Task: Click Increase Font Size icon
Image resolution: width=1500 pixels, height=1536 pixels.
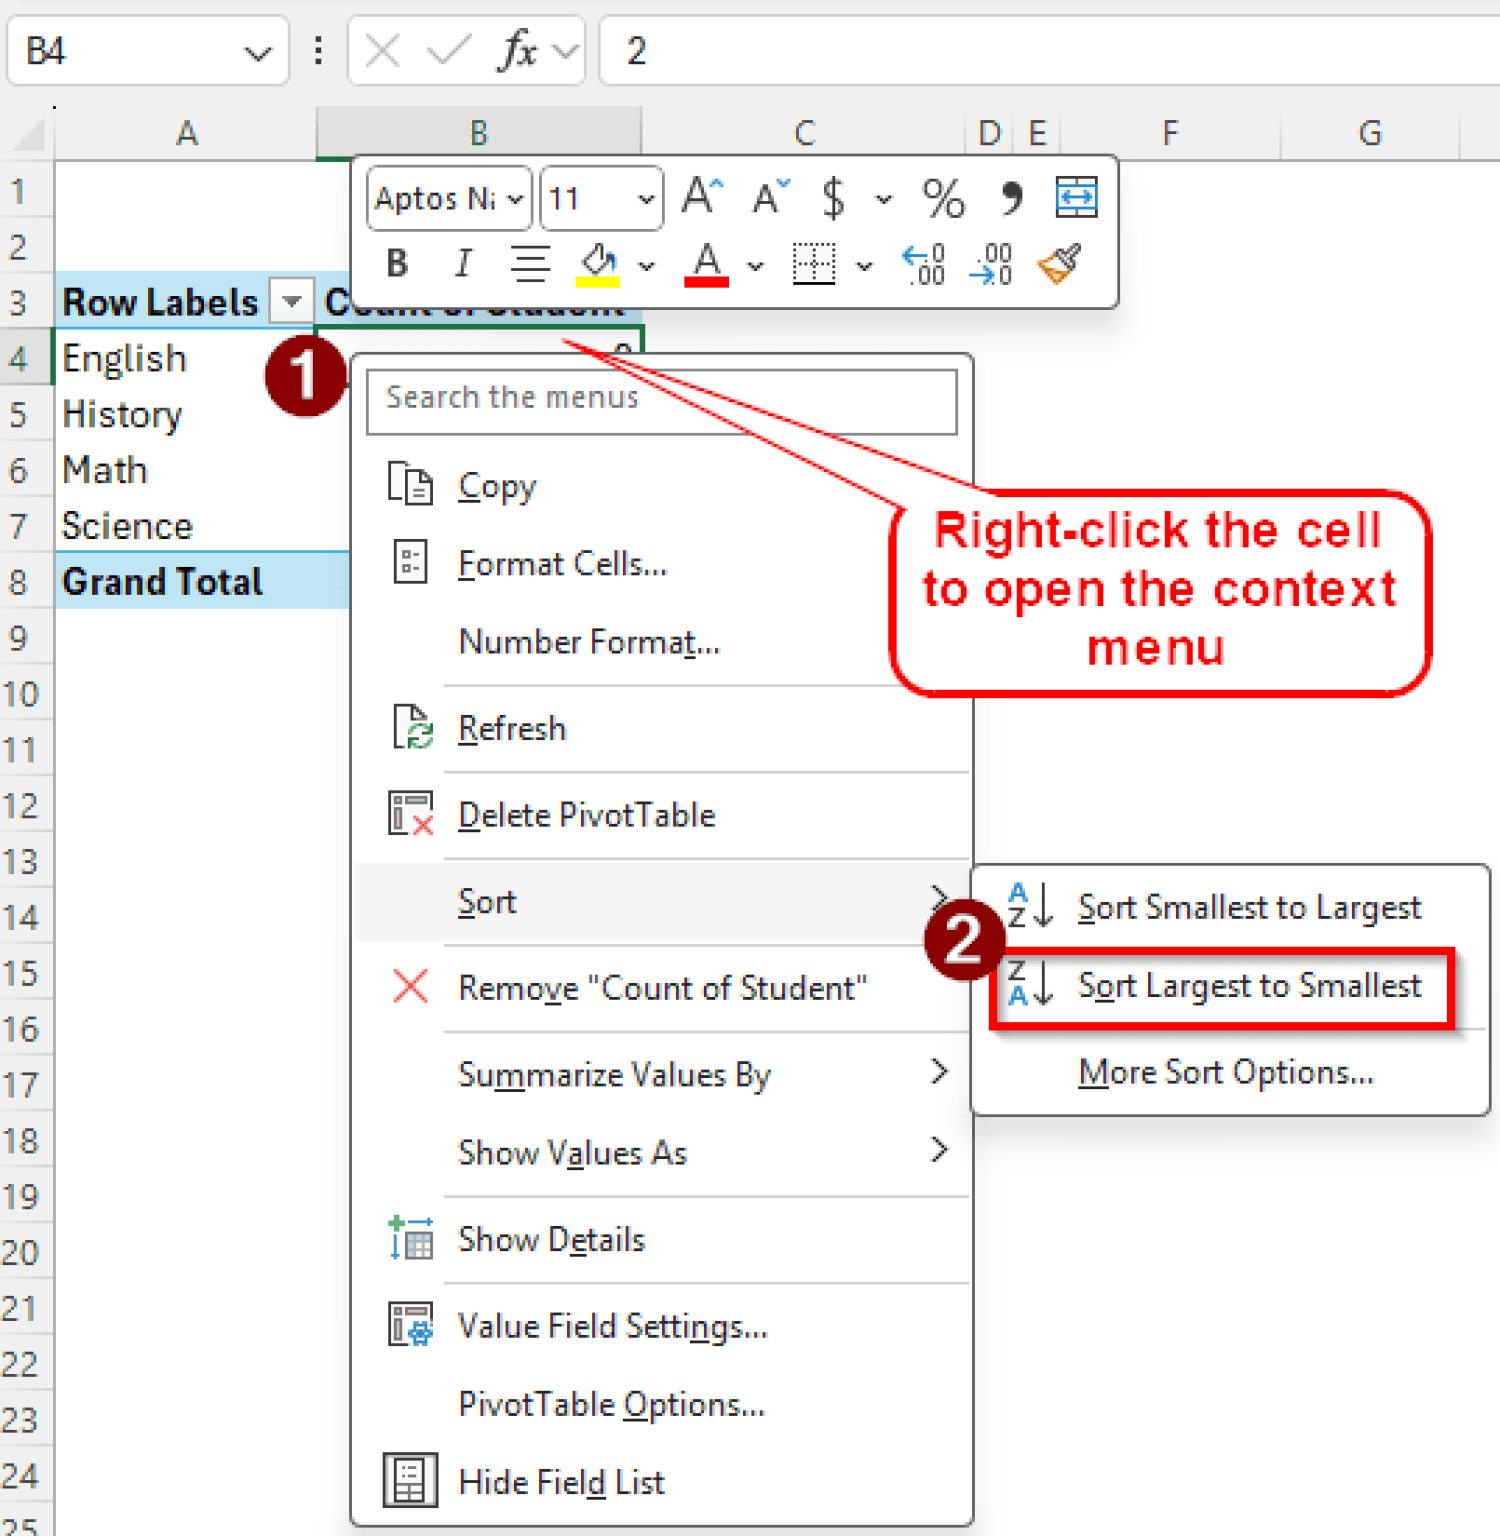Action: pyautogui.click(x=702, y=197)
